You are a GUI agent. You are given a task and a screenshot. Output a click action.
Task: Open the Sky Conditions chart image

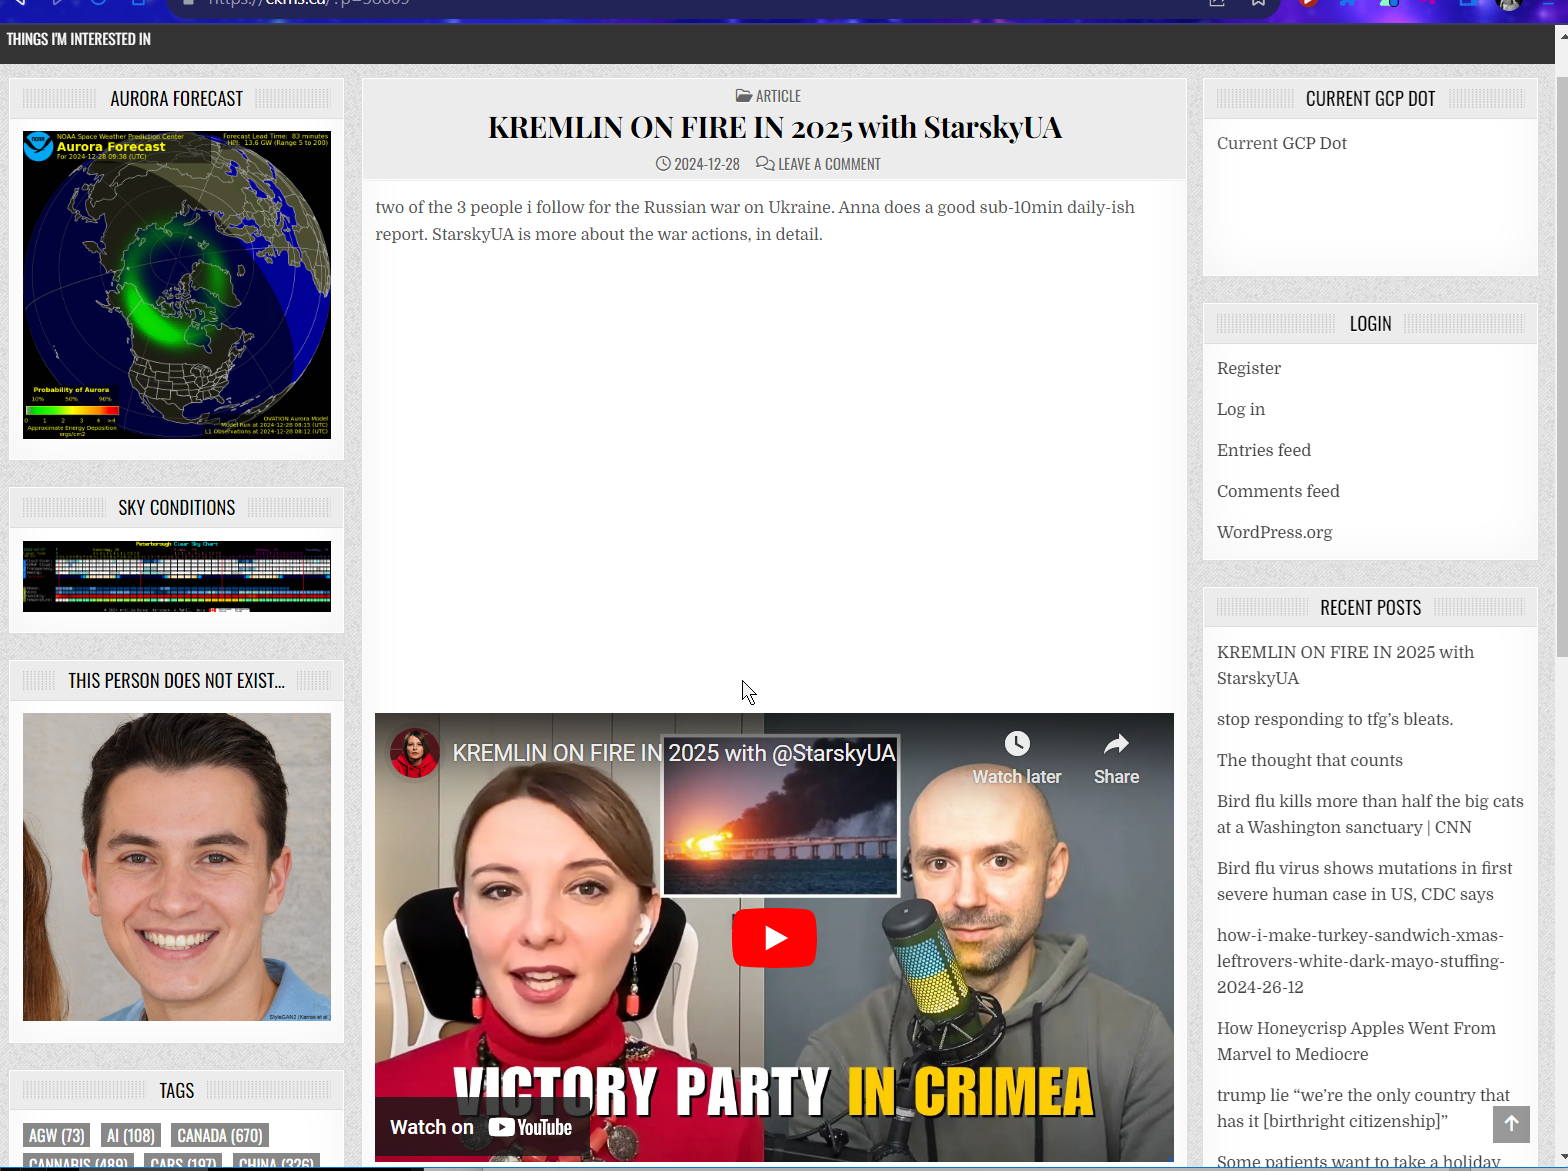(177, 577)
